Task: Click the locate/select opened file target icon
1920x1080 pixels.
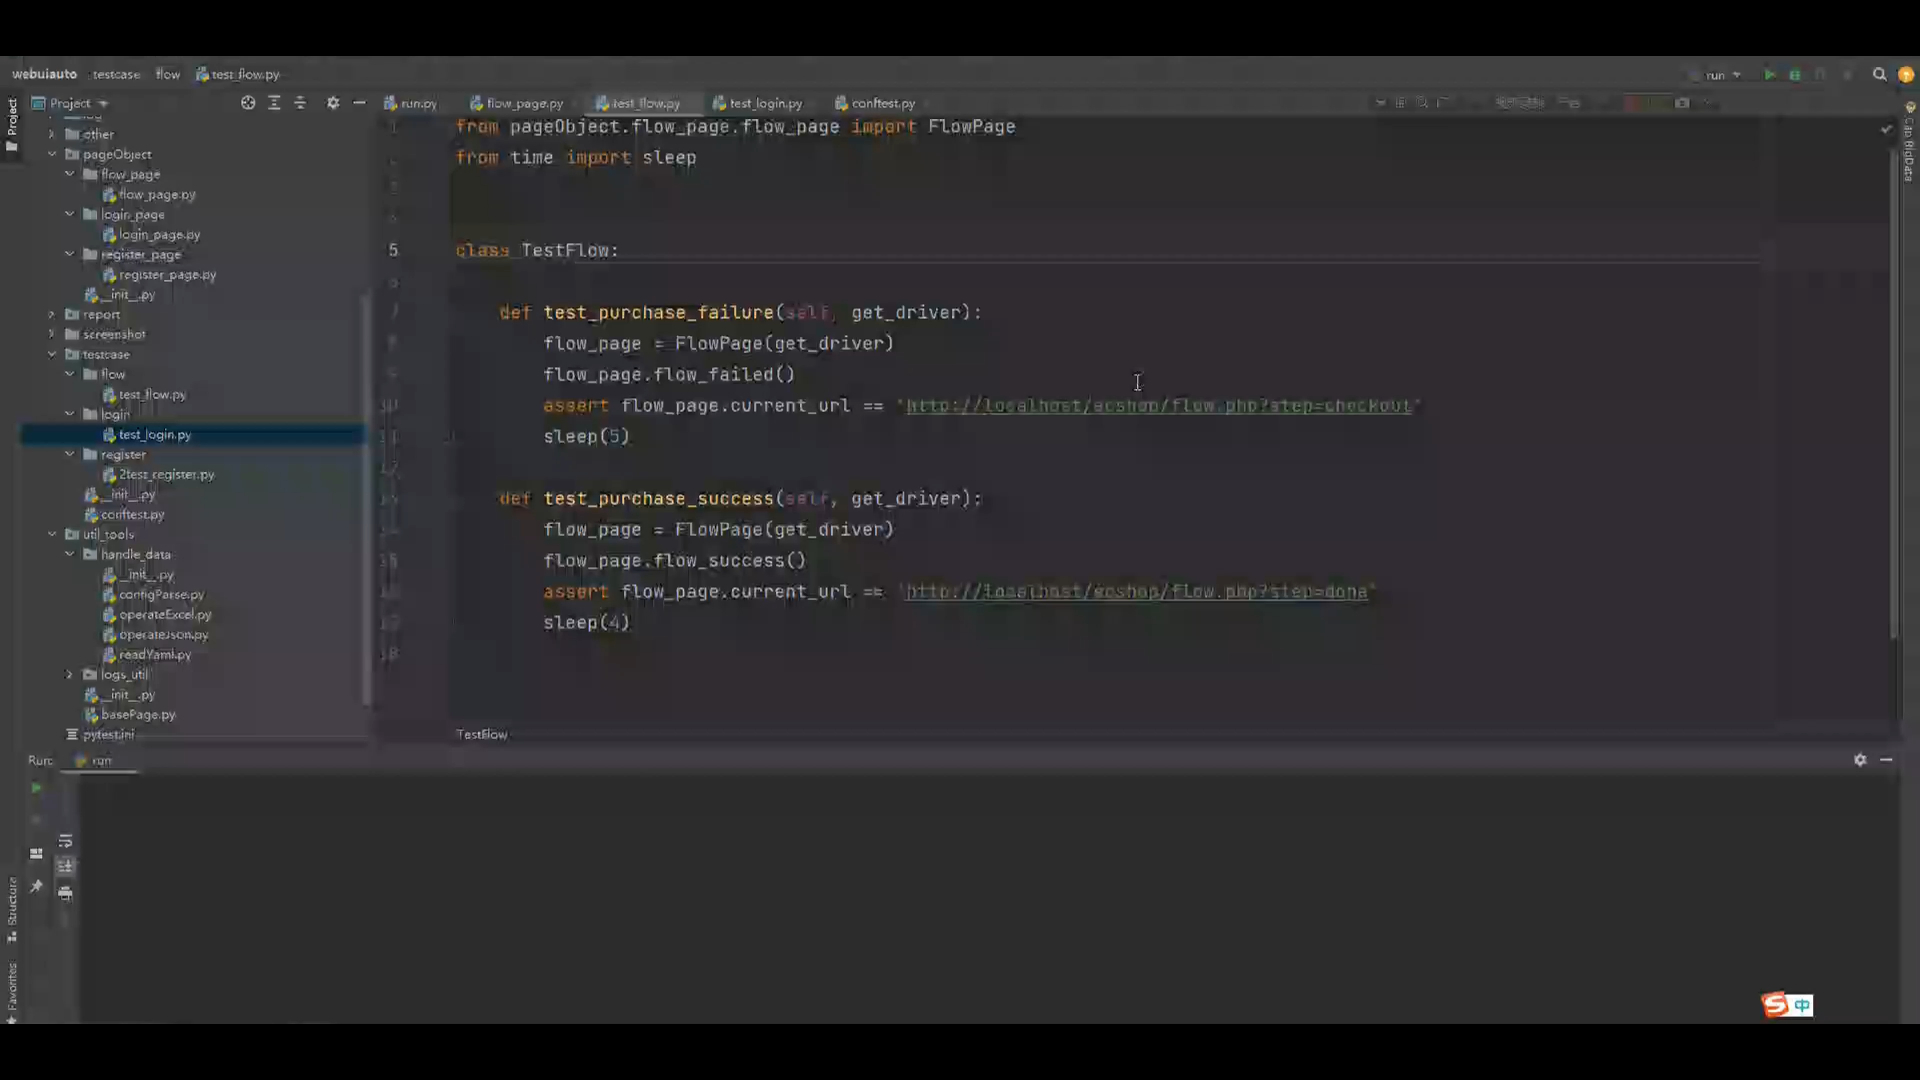Action: coord(248,103)
